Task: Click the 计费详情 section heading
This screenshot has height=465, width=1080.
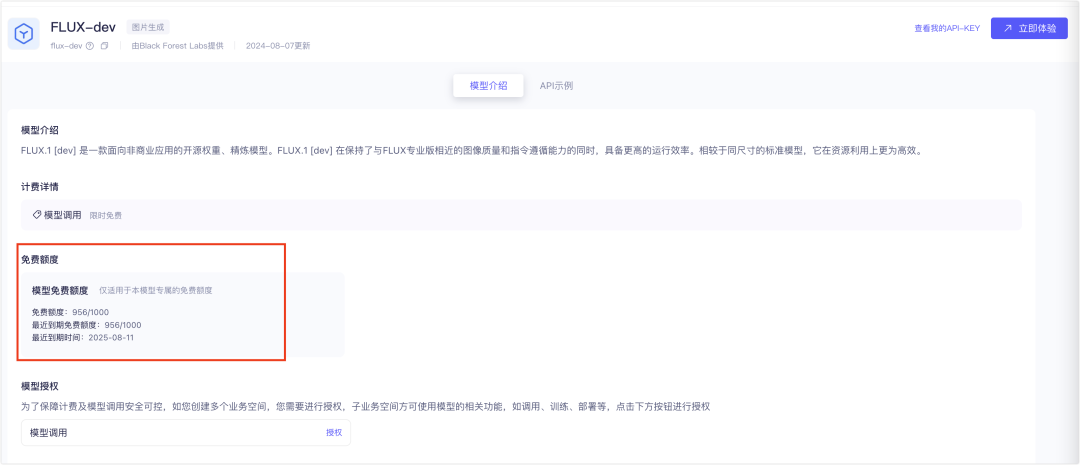Action: (40, 187)
